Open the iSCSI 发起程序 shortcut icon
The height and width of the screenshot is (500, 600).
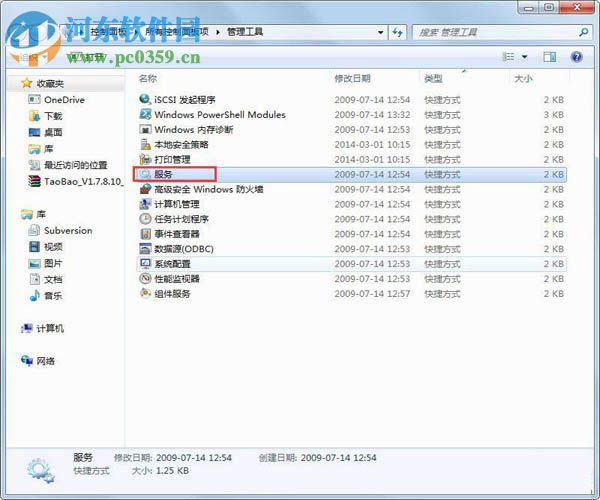(145, 99)
